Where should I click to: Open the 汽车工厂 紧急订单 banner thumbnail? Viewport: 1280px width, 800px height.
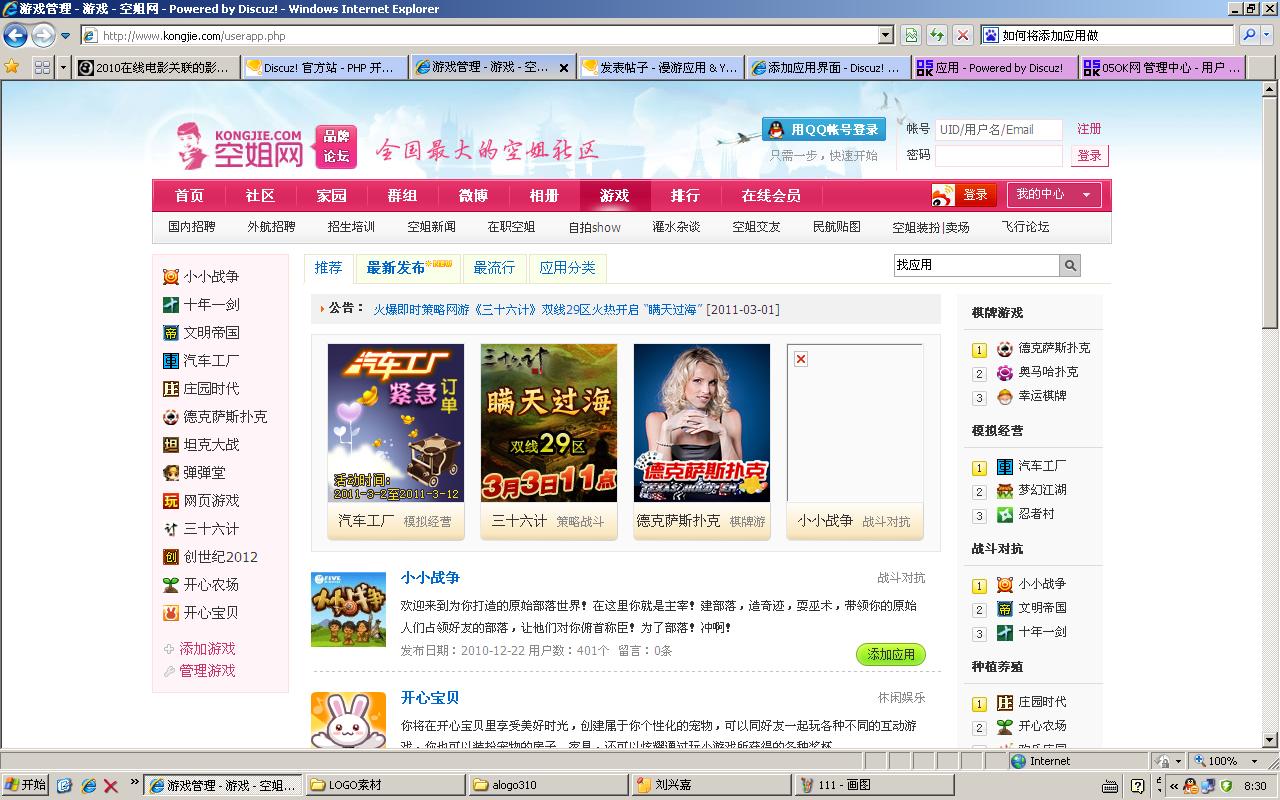396,423
